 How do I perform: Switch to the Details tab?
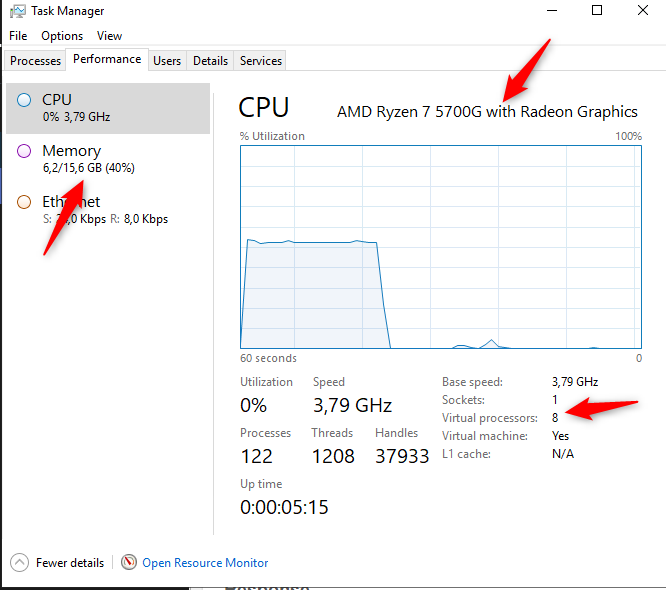[210, 61]
